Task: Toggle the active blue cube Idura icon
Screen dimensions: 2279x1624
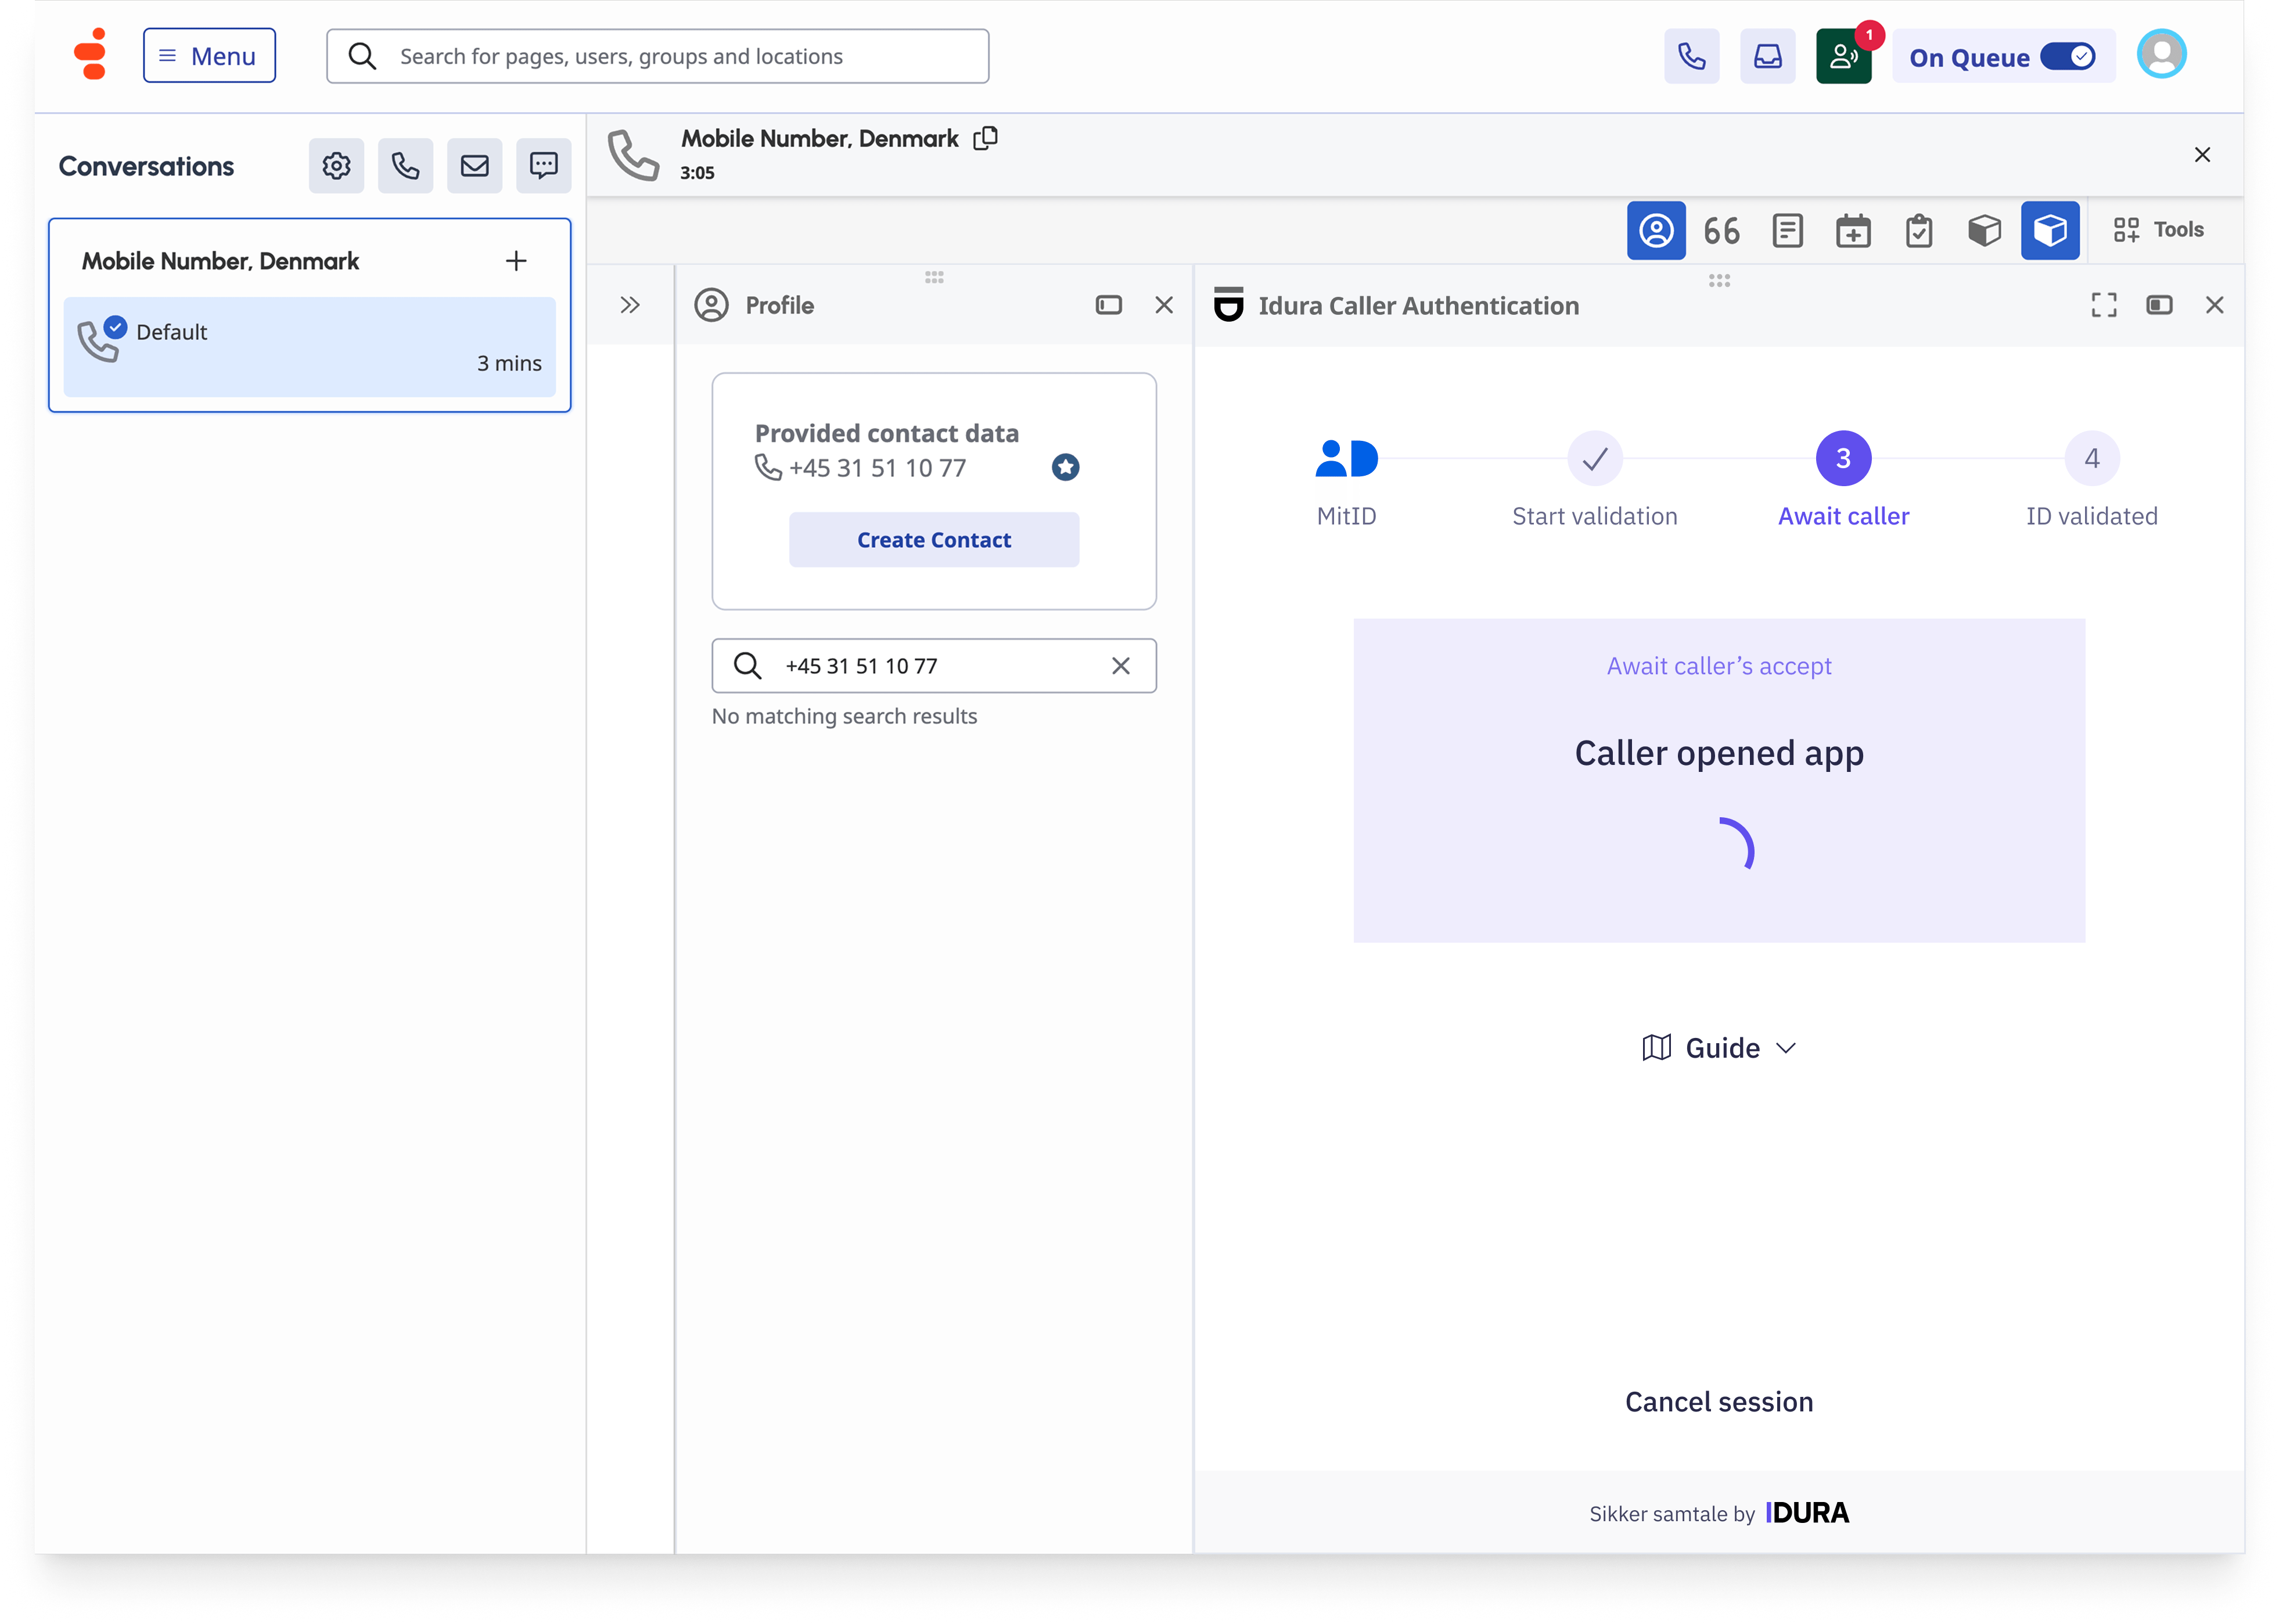Action: click(2049, 230)
